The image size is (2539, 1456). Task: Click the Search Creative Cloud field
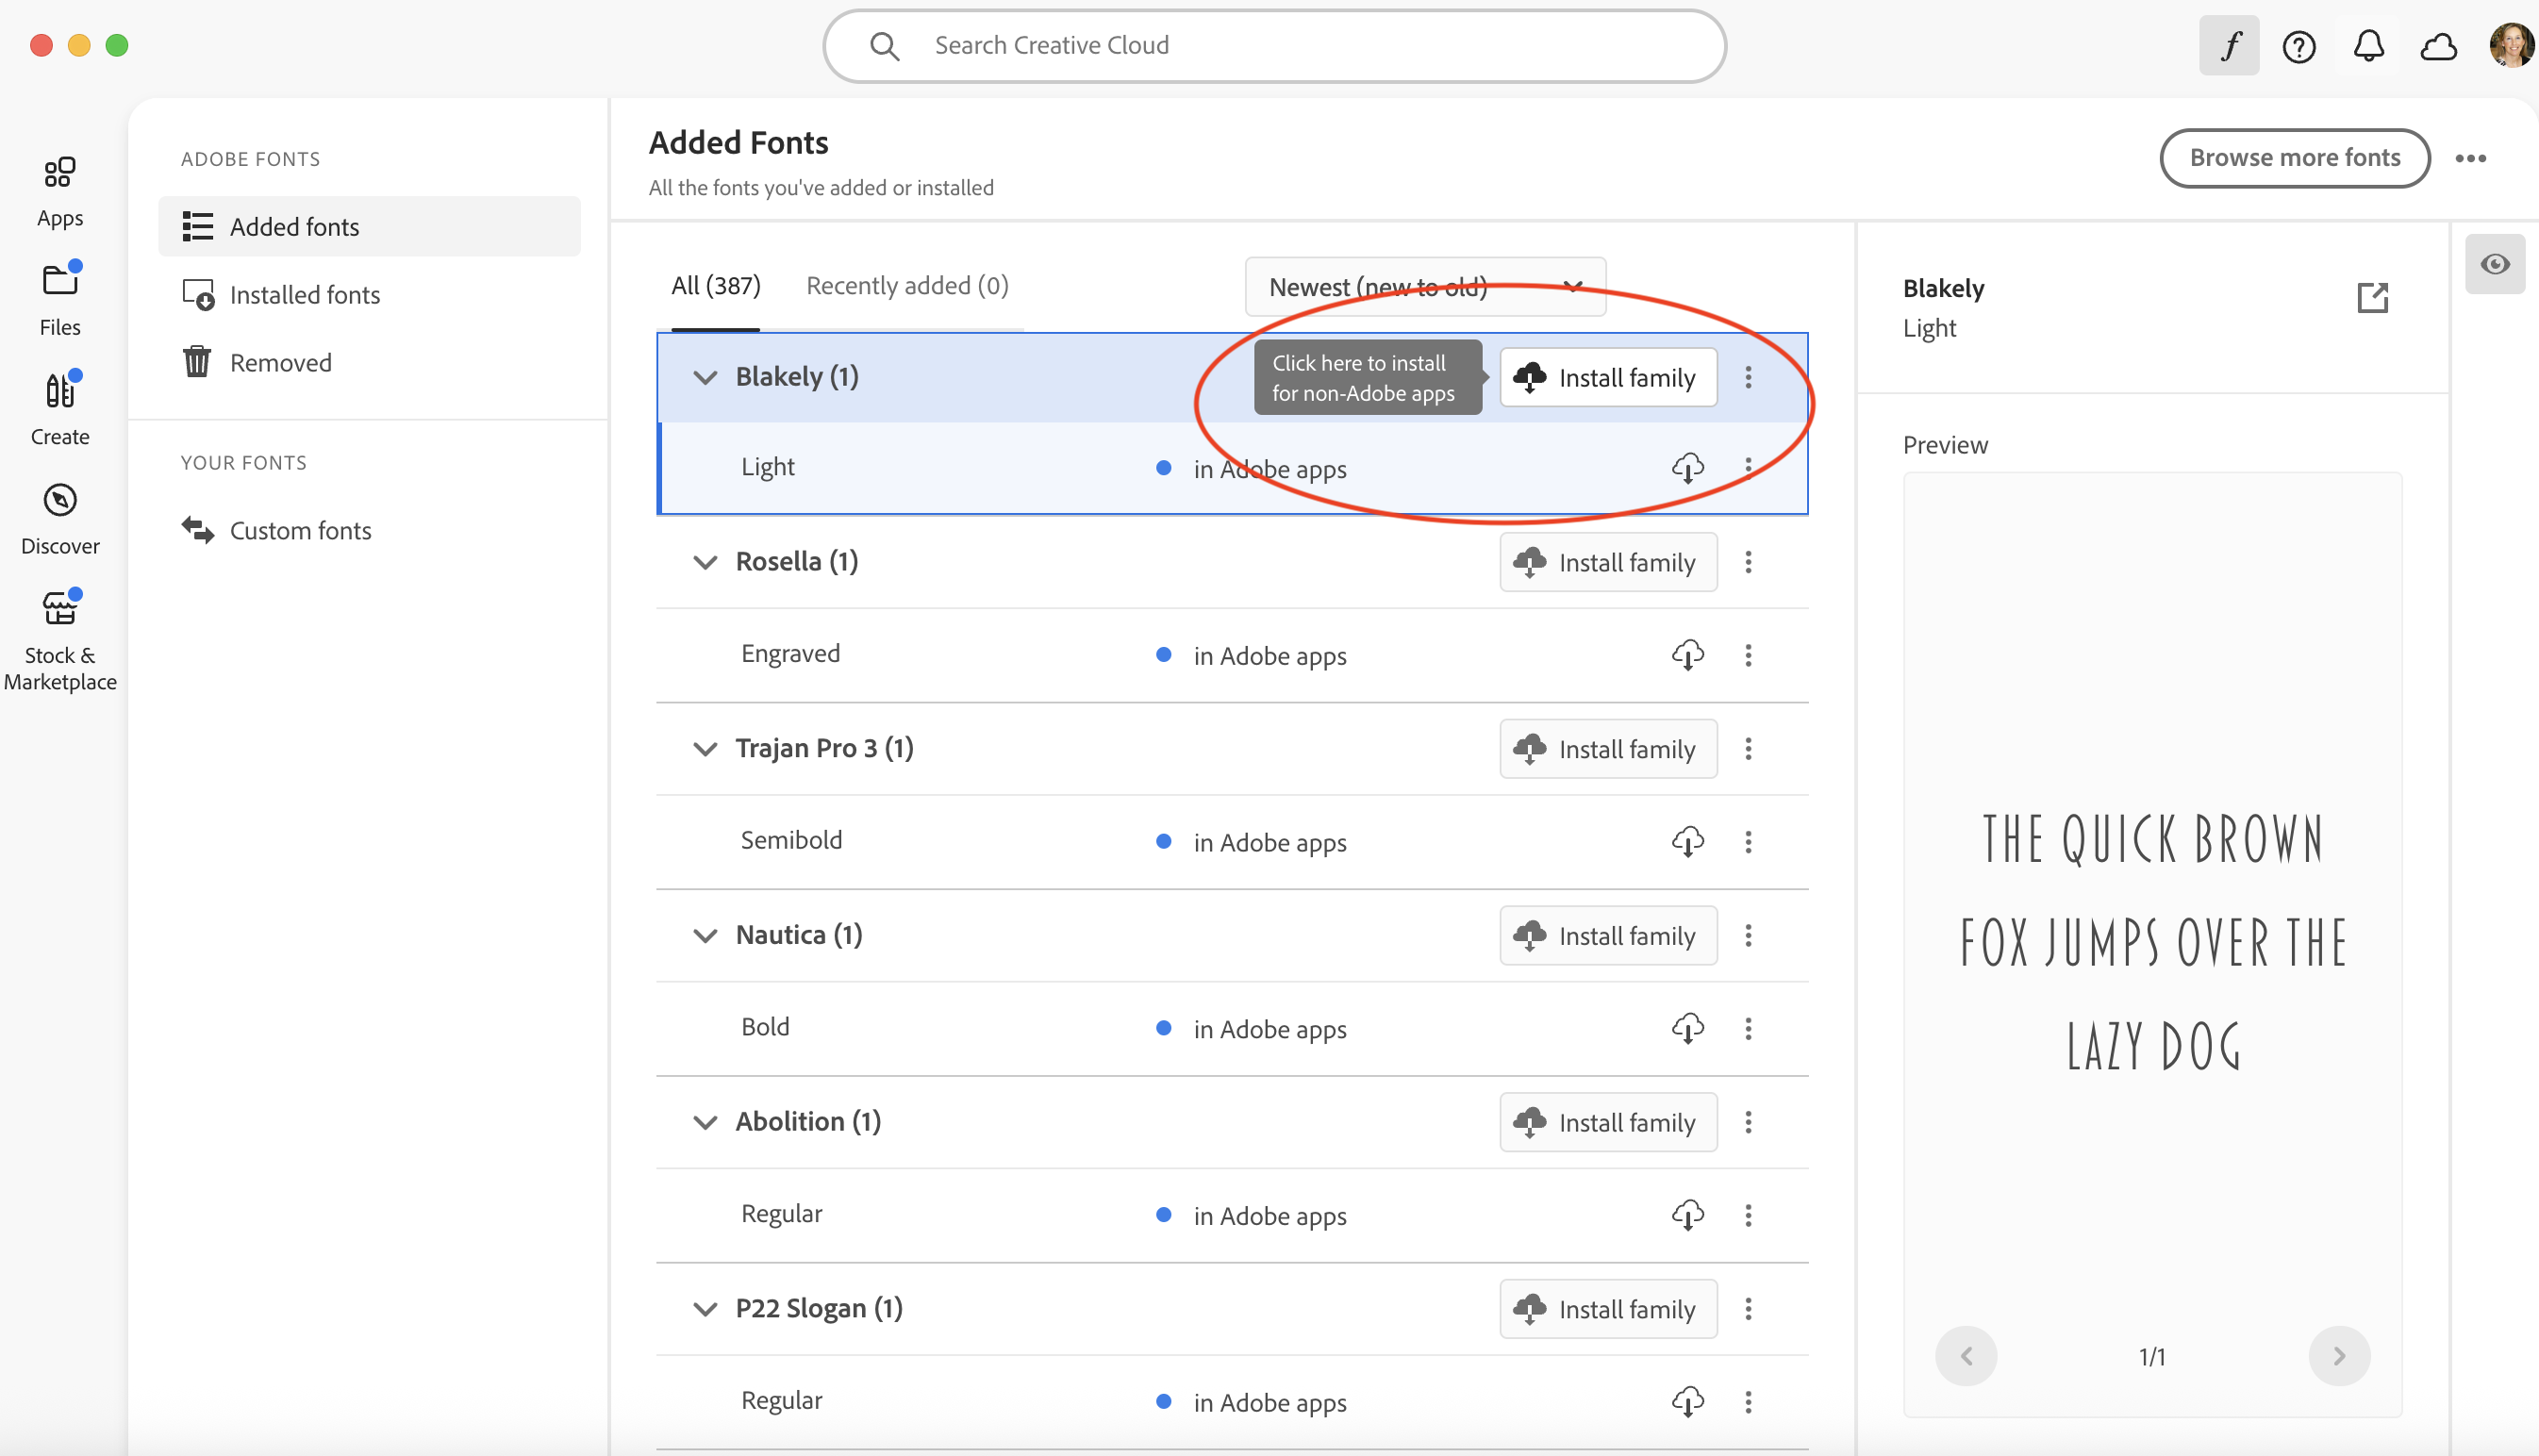(x=1274, y=46)
